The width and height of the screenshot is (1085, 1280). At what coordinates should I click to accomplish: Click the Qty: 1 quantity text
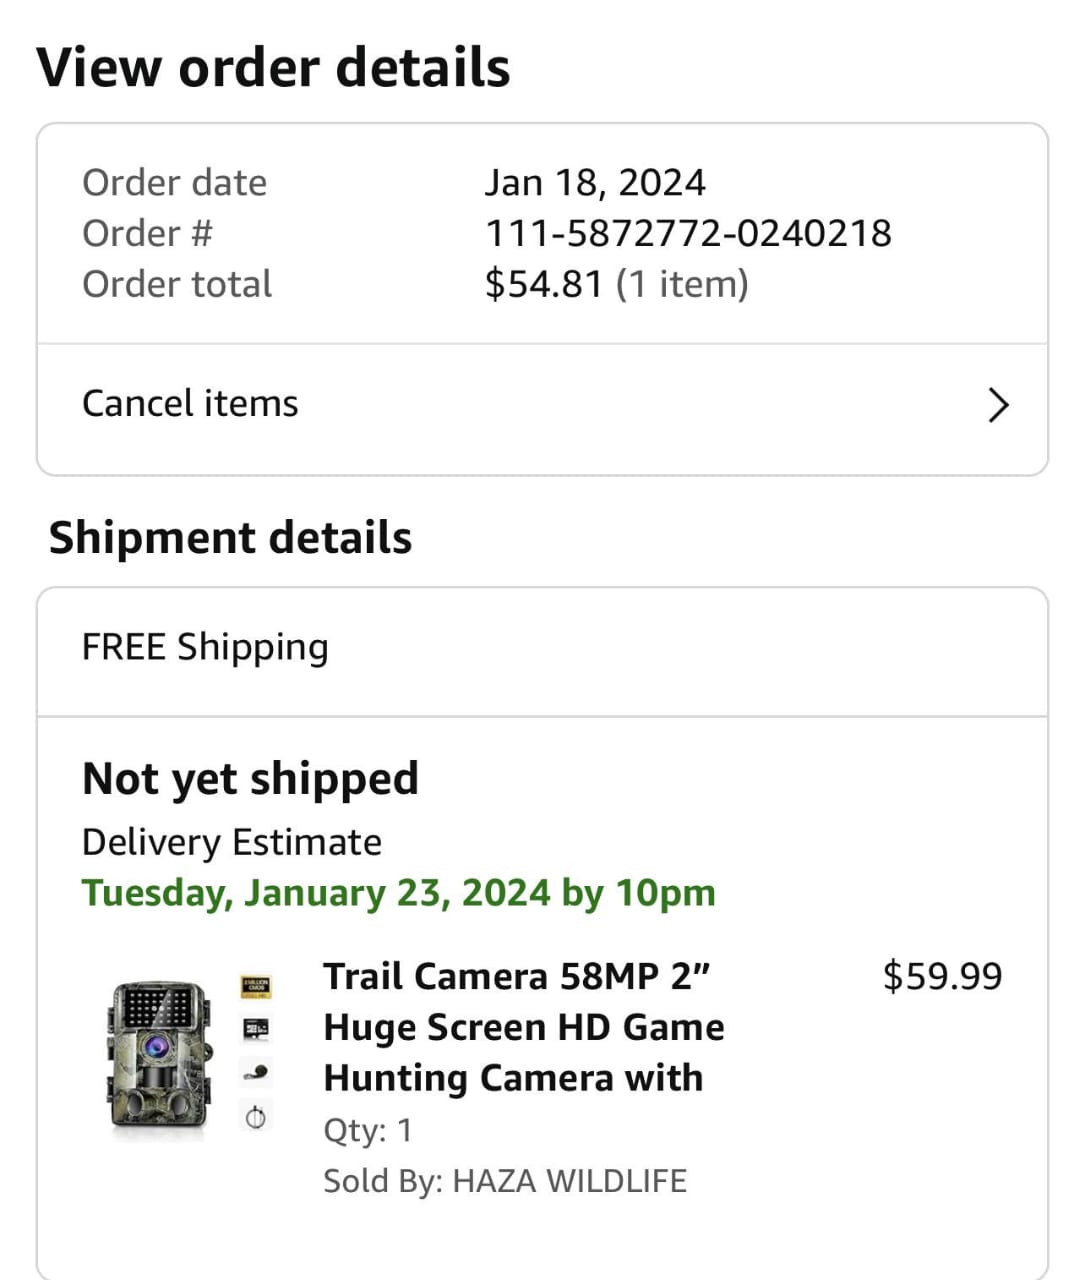[x=368, y=1130]
